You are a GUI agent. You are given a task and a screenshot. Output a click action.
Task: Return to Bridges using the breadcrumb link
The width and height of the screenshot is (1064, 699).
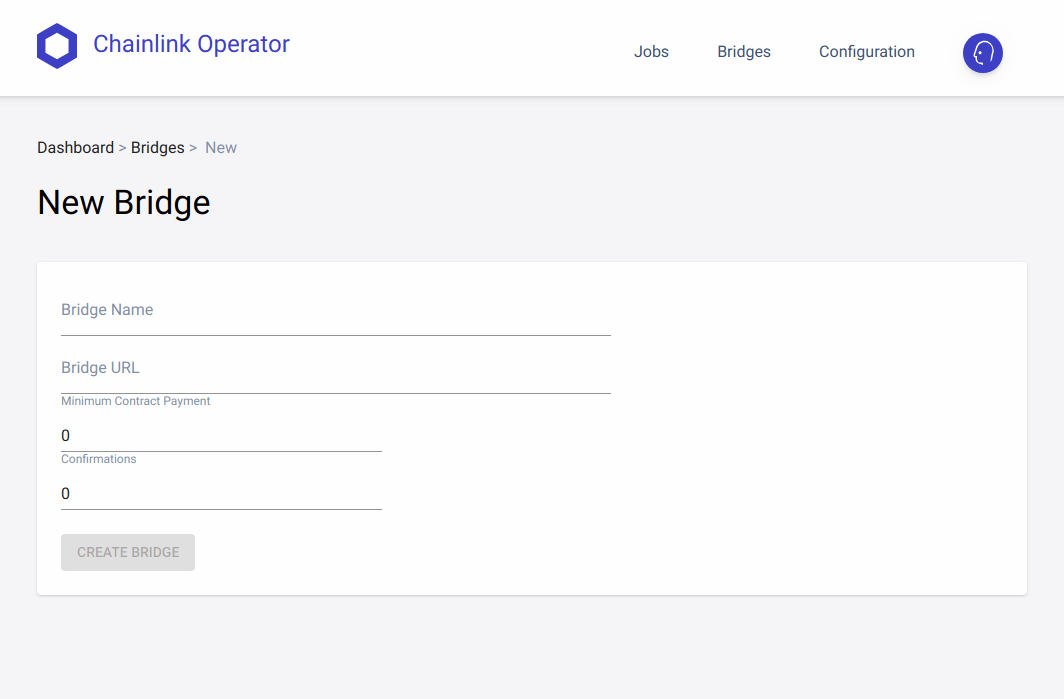tap(157, 148)
